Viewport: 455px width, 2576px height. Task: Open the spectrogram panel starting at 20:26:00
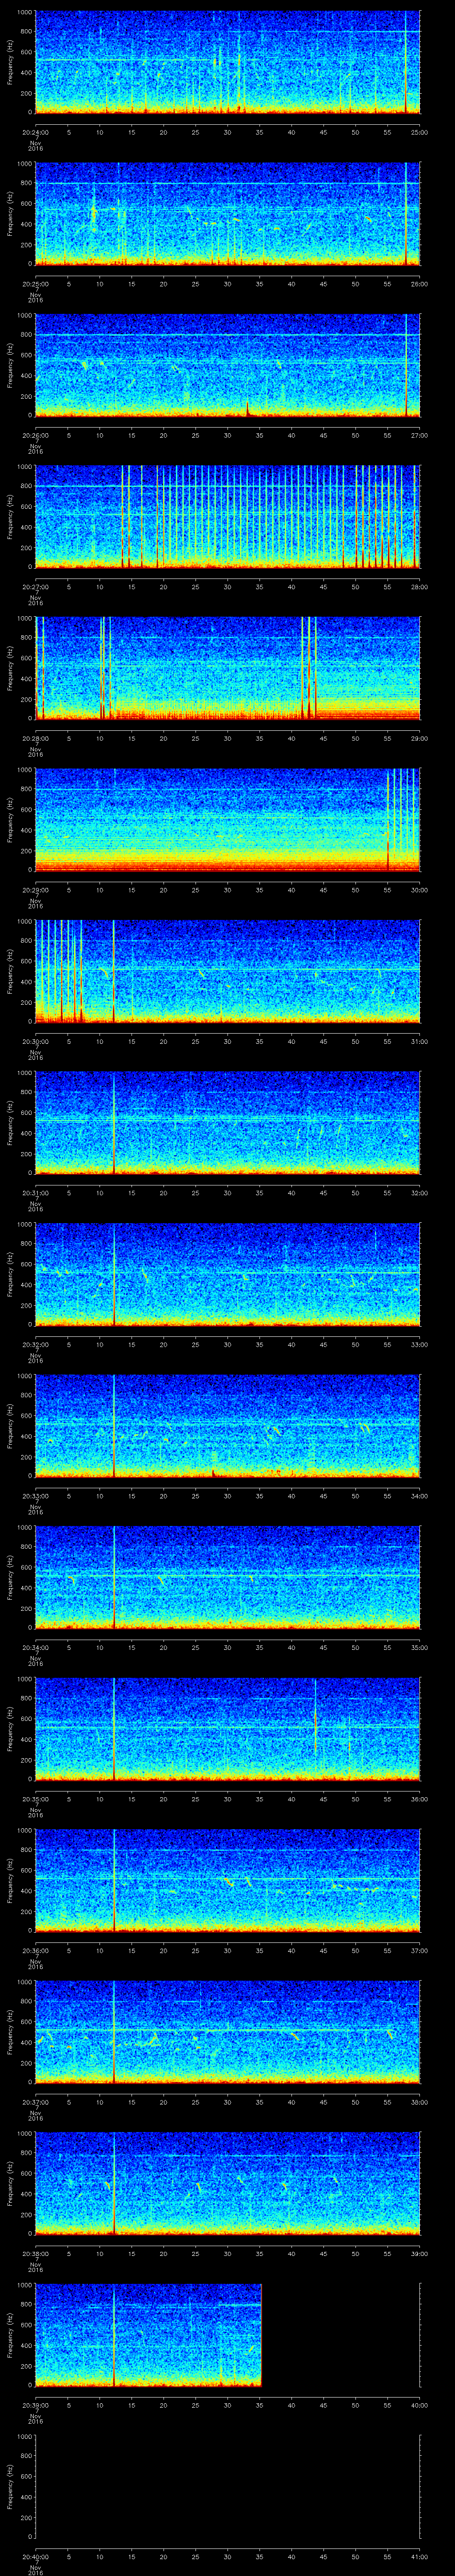click(228, 366)
